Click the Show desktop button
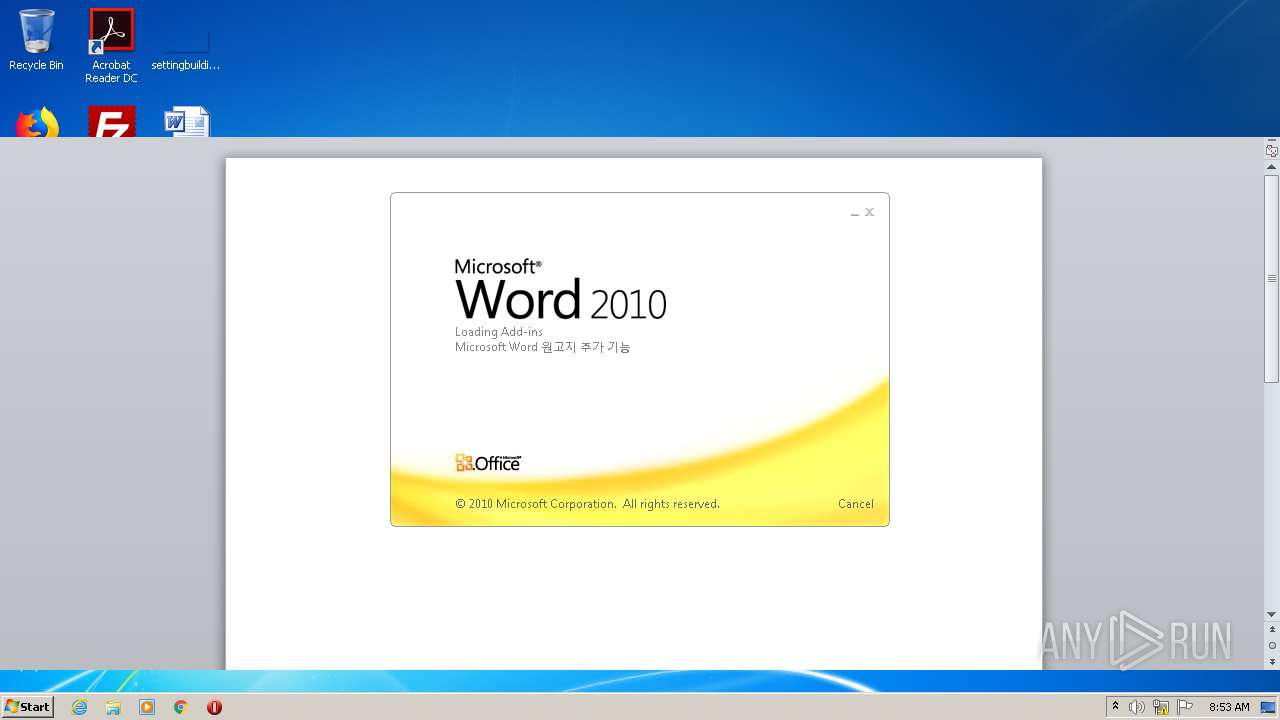Image resolution: width=1280 pixels, height=720 pixels. coord(1269,707)
